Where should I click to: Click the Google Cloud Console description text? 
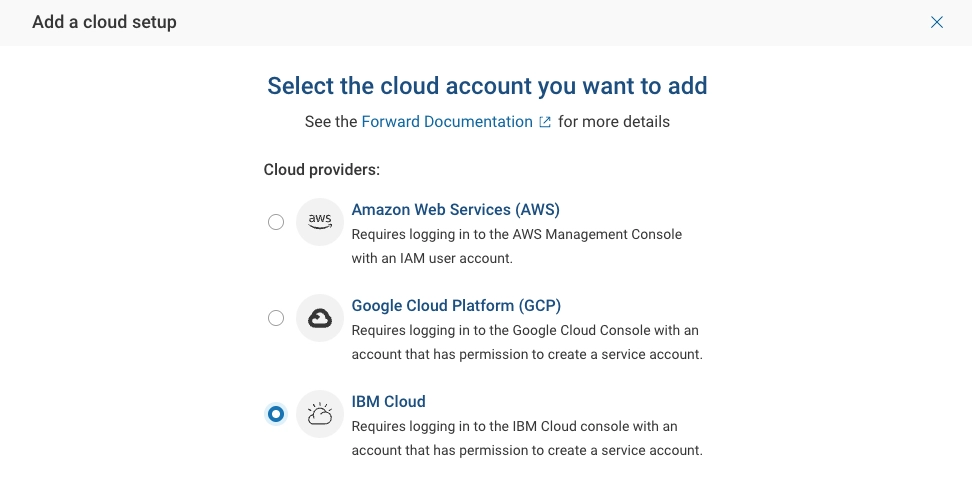point(527,342)
